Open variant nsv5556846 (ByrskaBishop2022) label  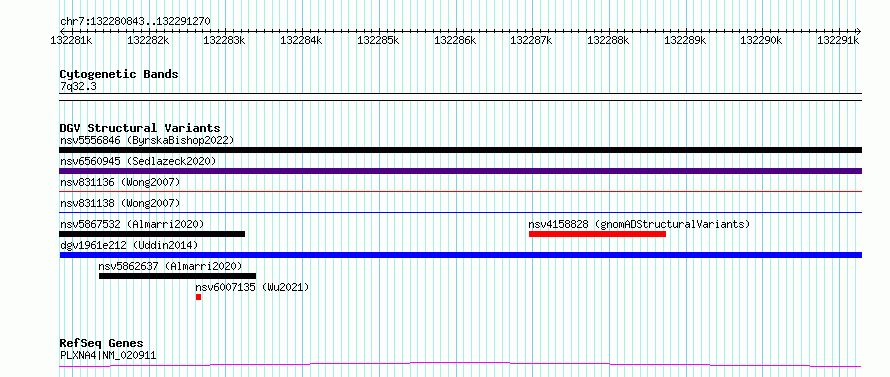[x=147, y=140]
